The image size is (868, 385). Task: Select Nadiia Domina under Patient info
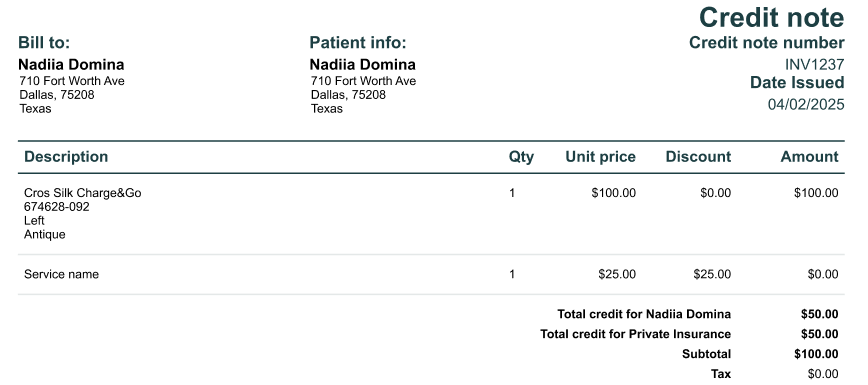(363, 64)
